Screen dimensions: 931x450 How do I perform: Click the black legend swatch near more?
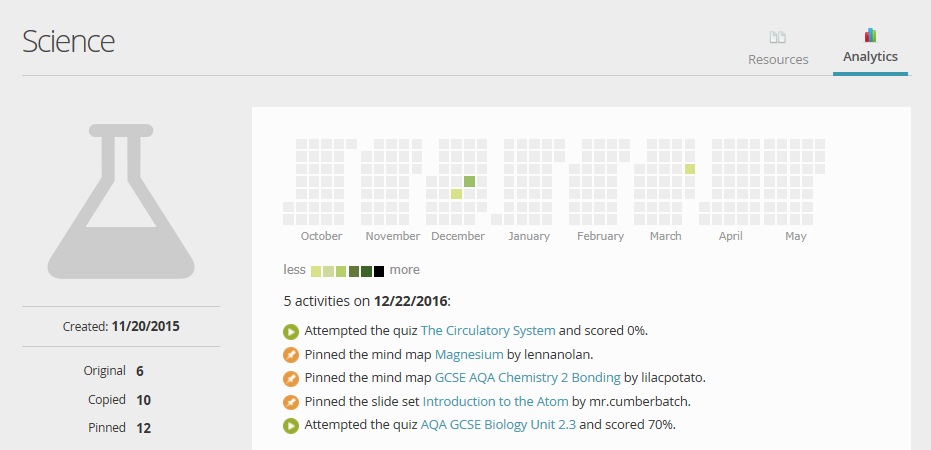[x=379, y=271]
